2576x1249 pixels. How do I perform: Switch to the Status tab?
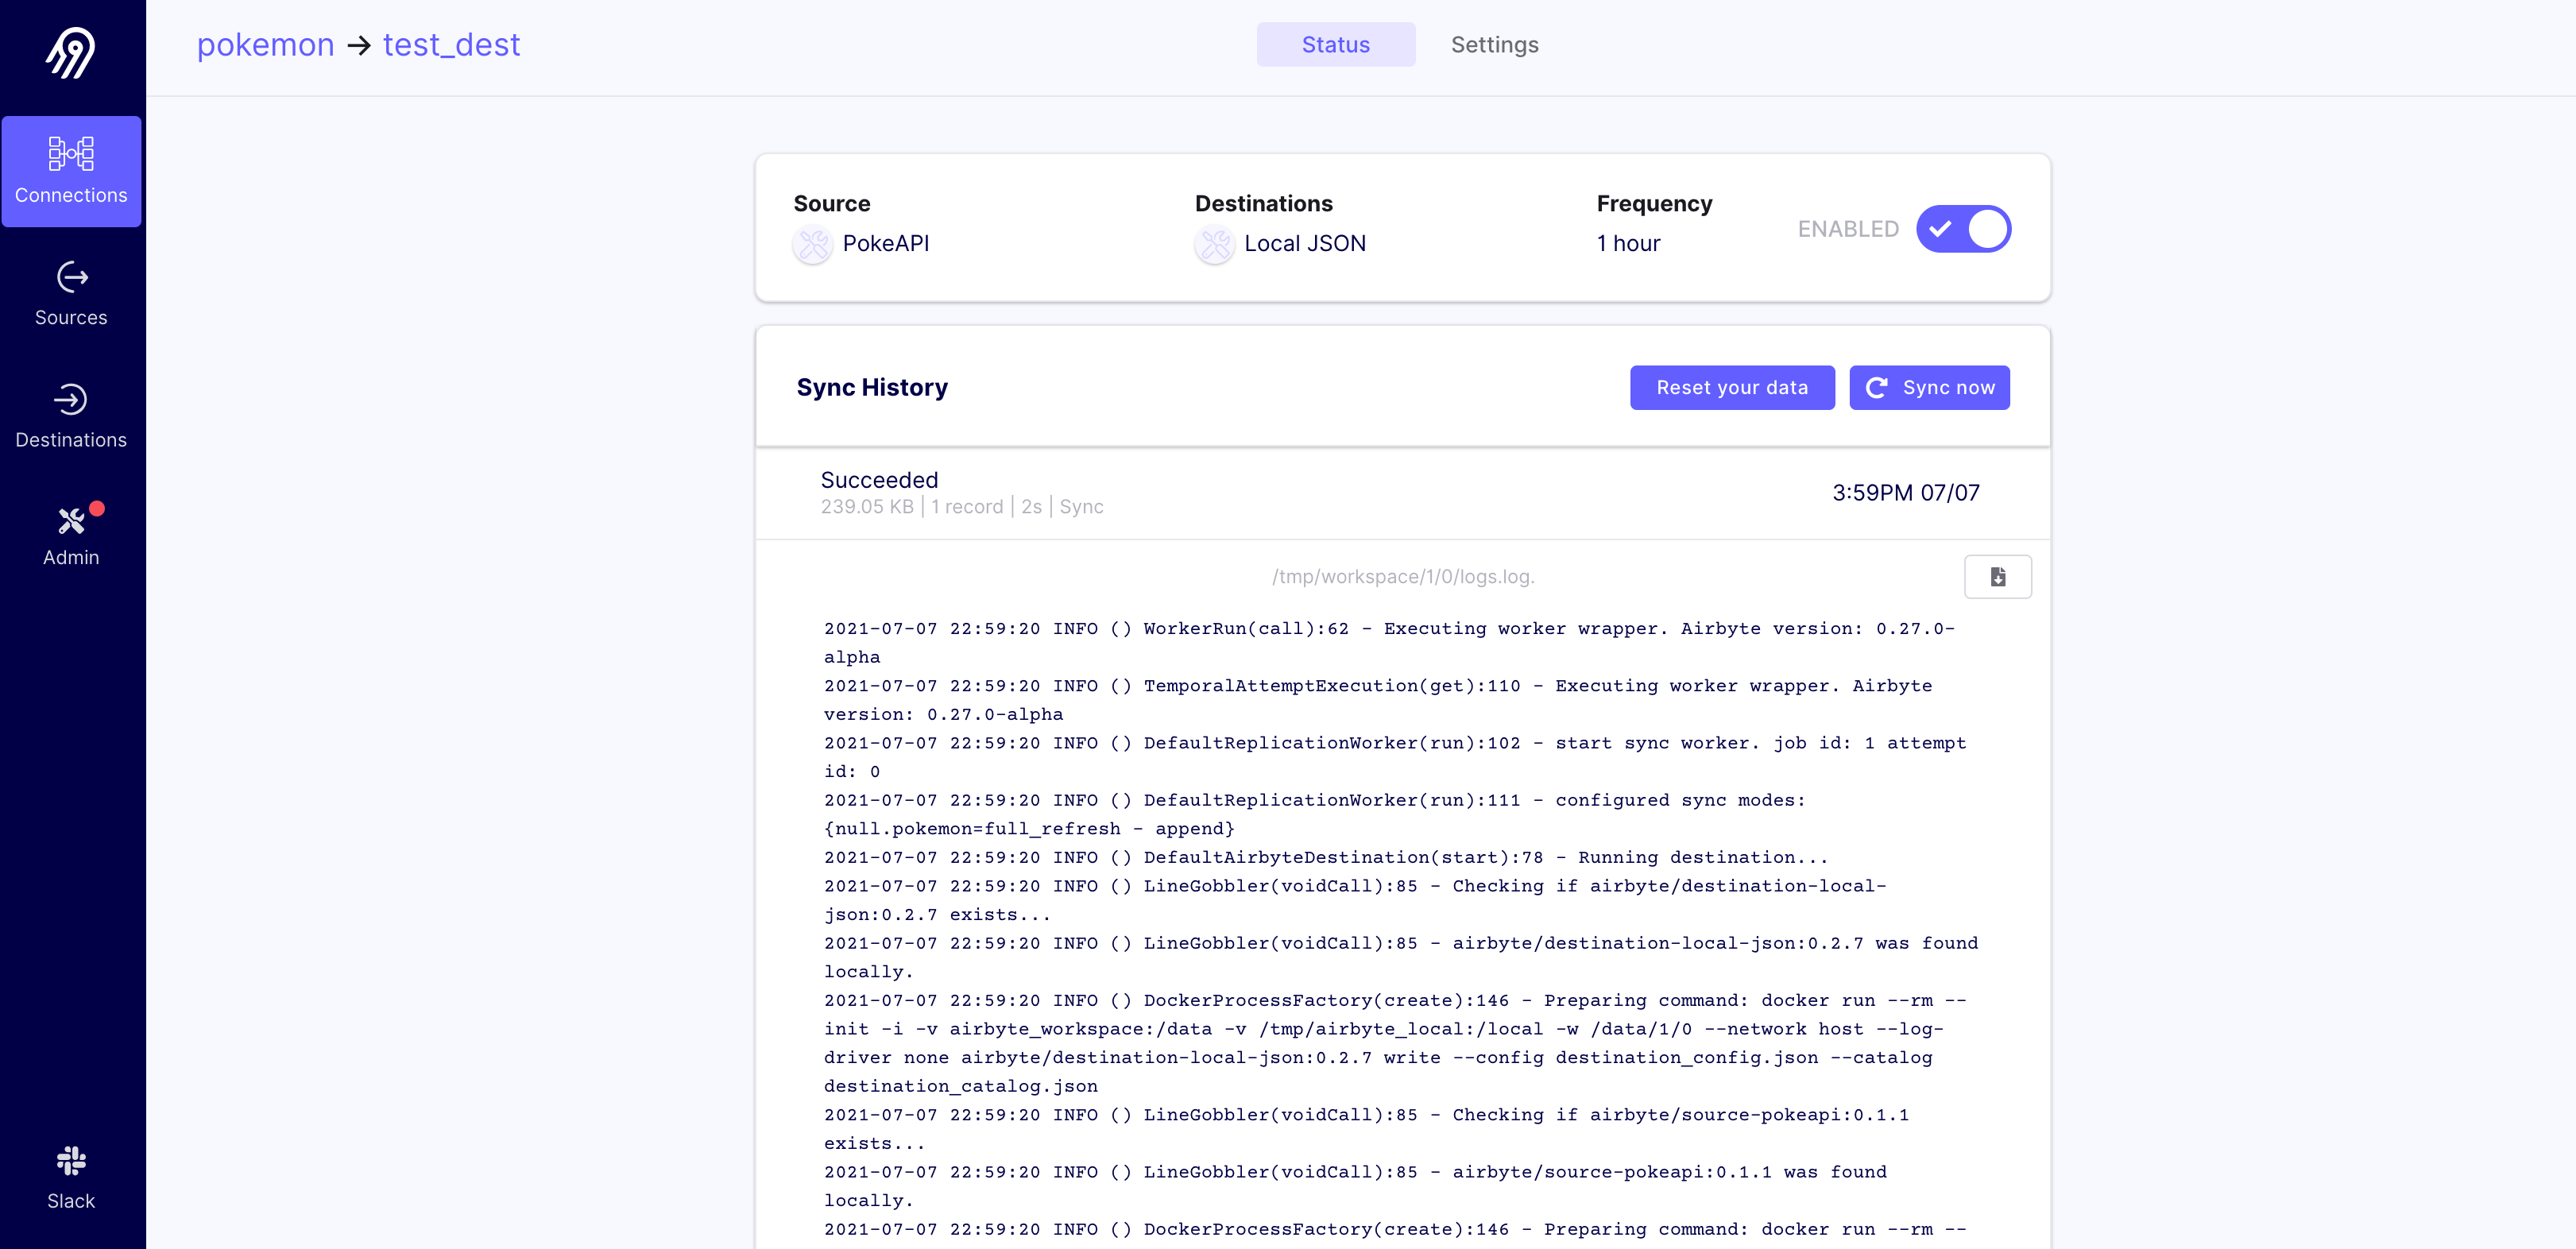[1335, 45]
